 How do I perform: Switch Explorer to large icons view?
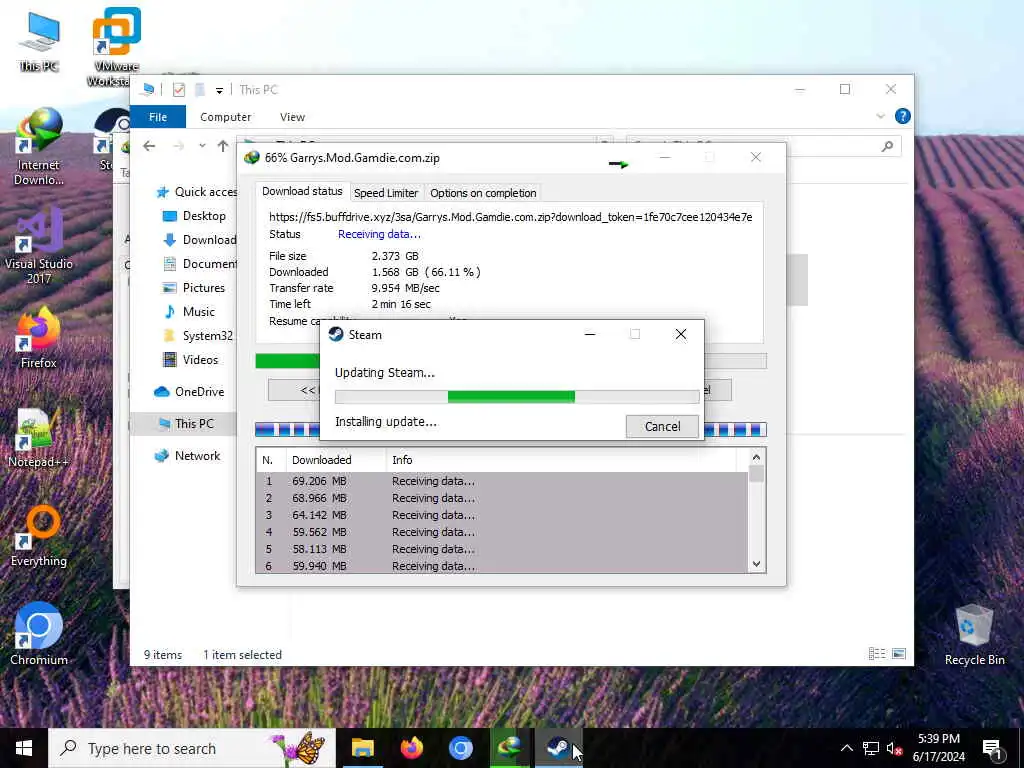click(x=899, y=654)
